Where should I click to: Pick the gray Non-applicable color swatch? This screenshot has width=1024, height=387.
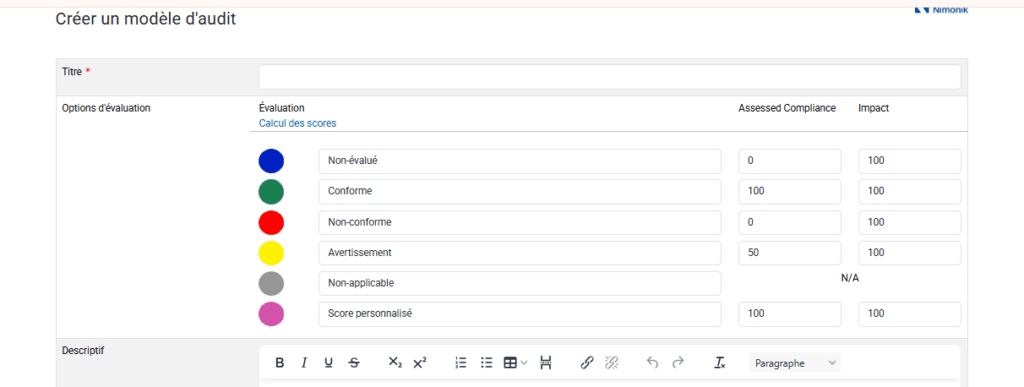point(271,284)
